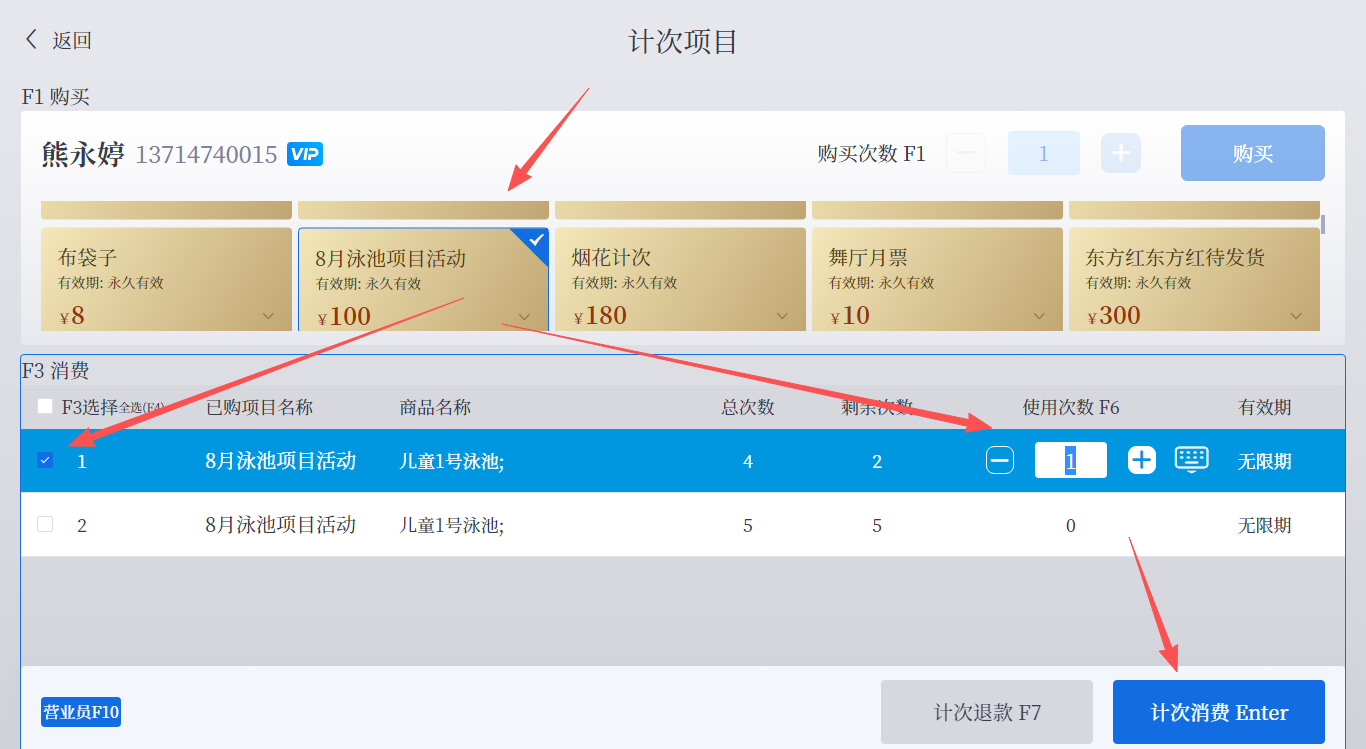Expand the 8月泳池项目活动 card chevron

pyautogui.click(x=525, y=317)
